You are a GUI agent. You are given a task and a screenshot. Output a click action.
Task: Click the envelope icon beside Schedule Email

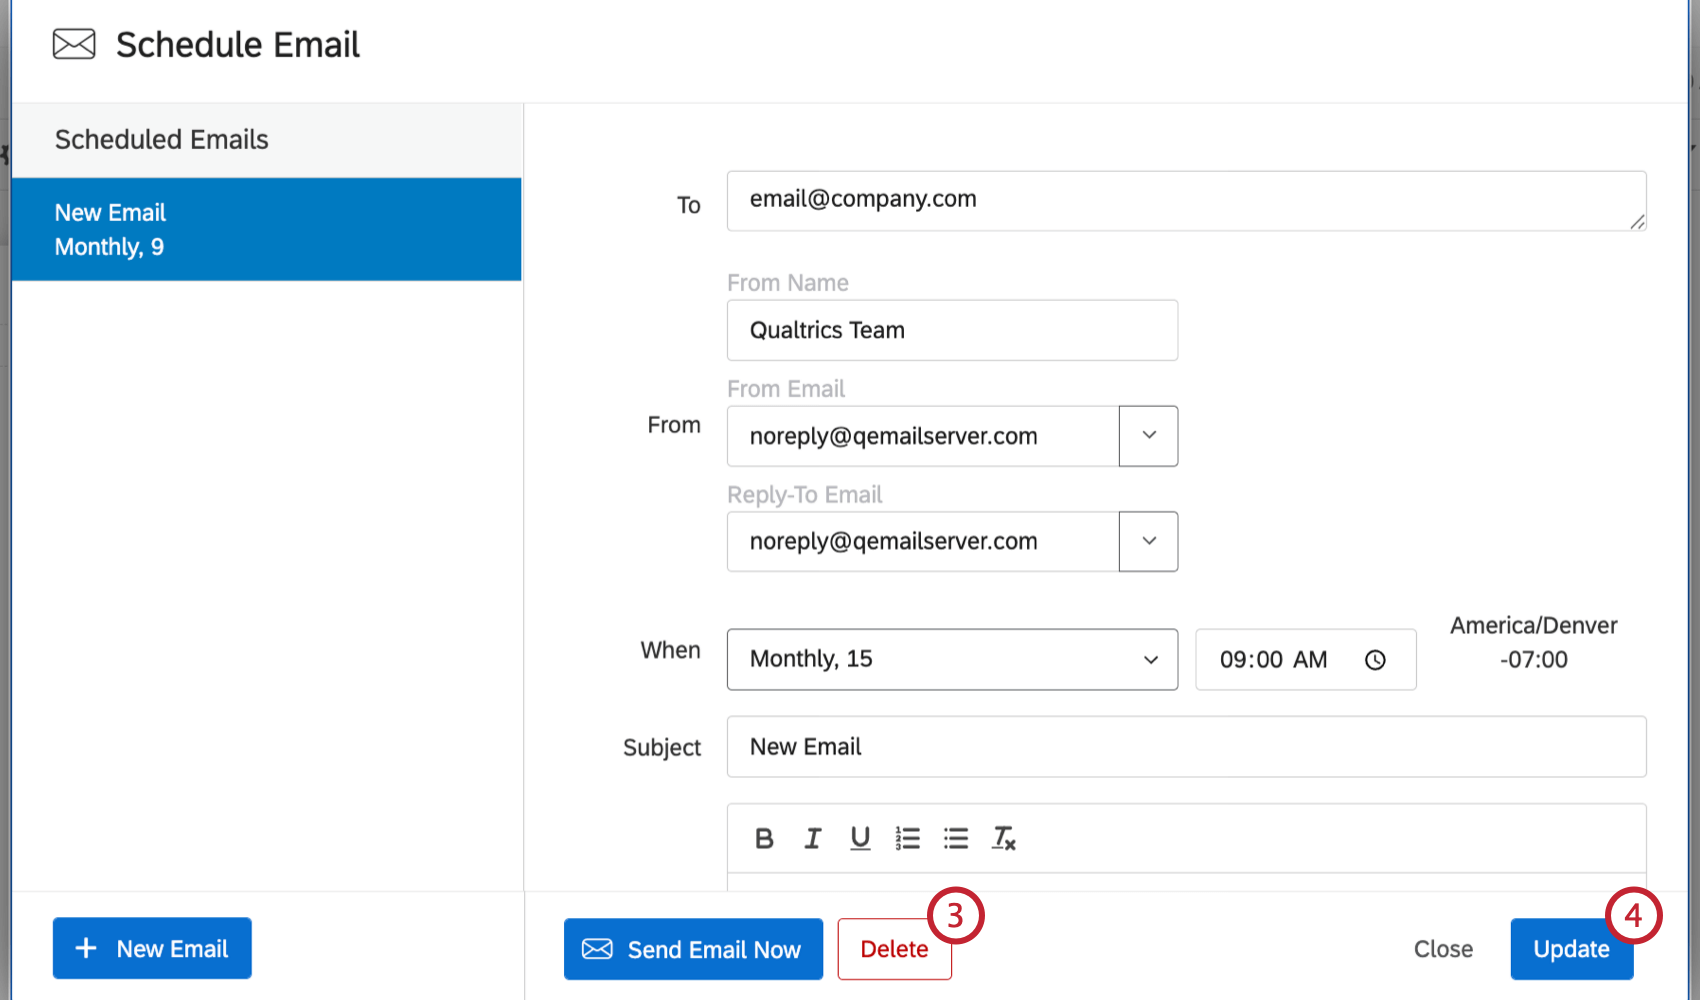pyautogui.click(x=72, y=44)
